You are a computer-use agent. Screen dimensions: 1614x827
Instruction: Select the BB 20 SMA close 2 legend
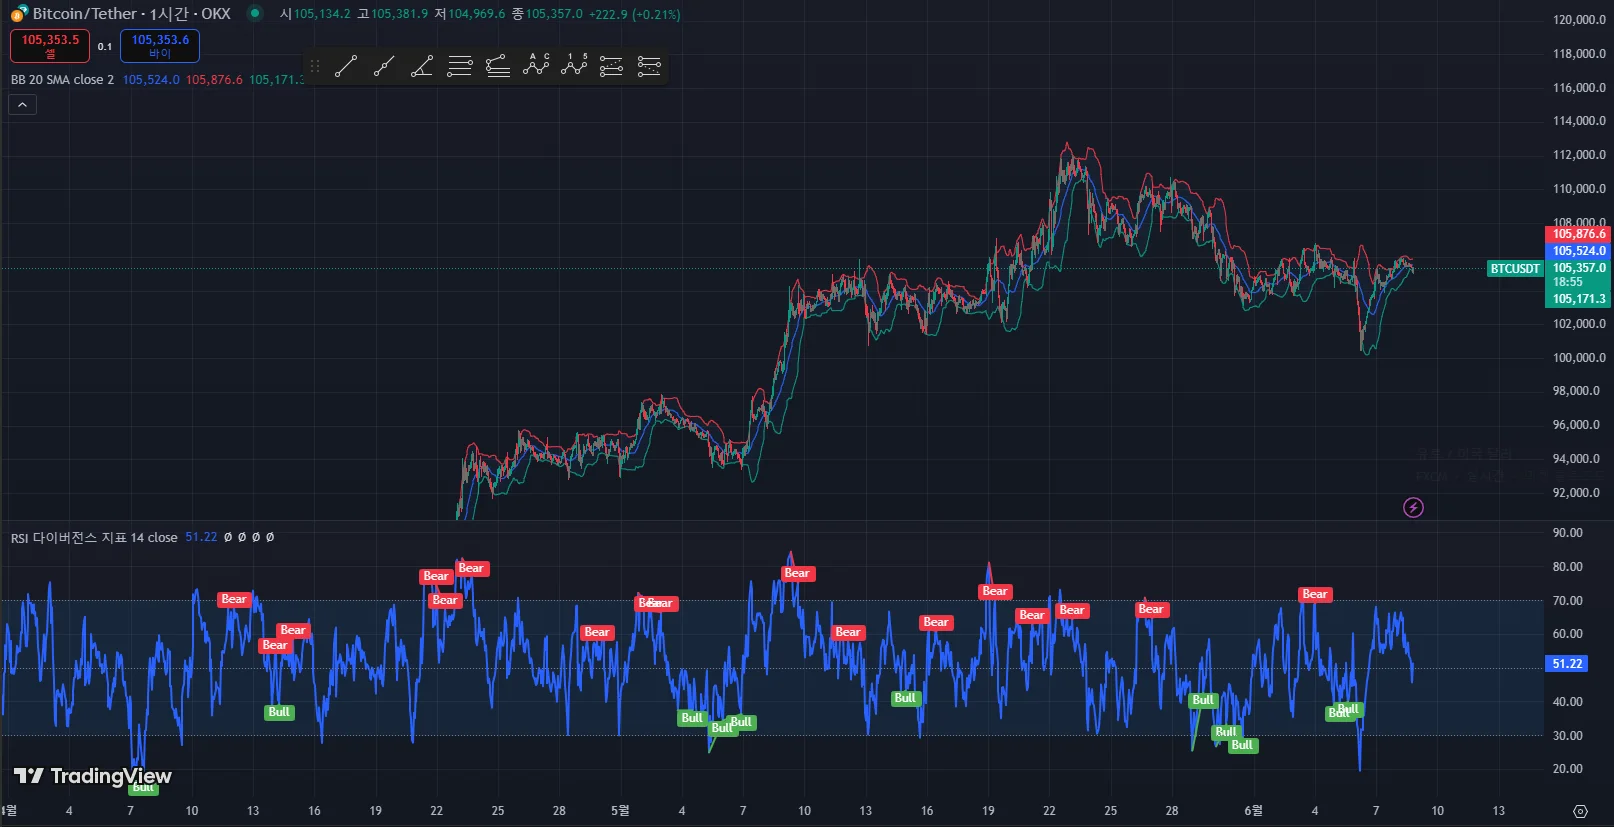pos(62,80)
